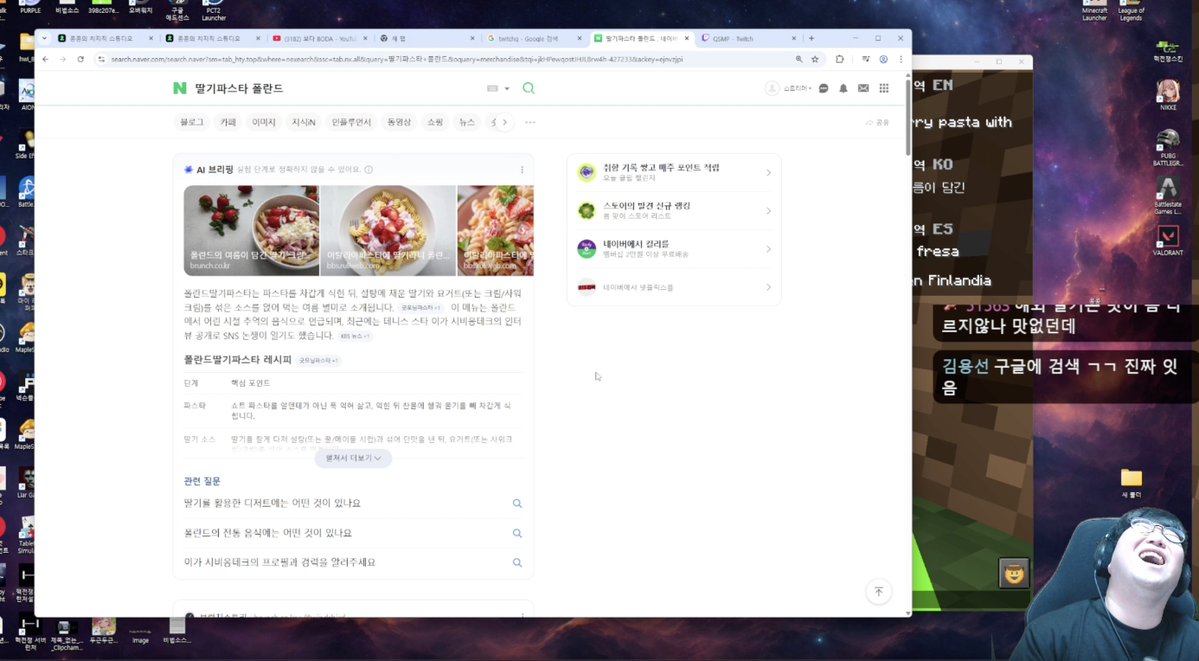Screen dimensions: 1199x661
Task: Open AI briefing three-dot options
Action: [x=522, y=170]
